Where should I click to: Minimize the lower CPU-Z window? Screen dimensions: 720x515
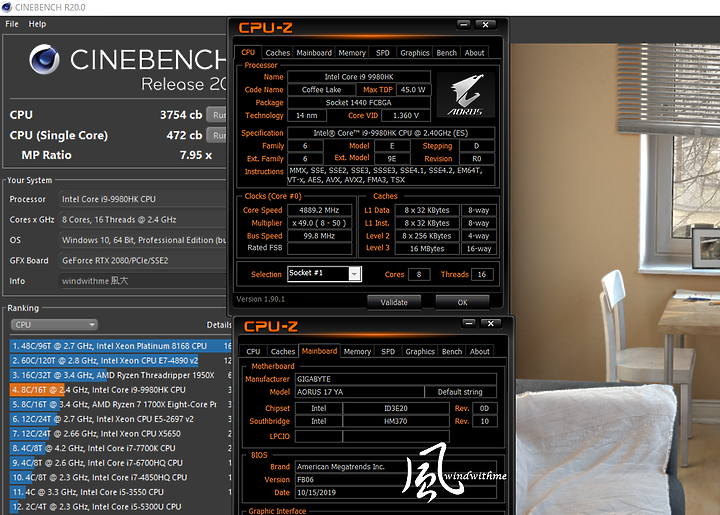(x=469, y=323)
